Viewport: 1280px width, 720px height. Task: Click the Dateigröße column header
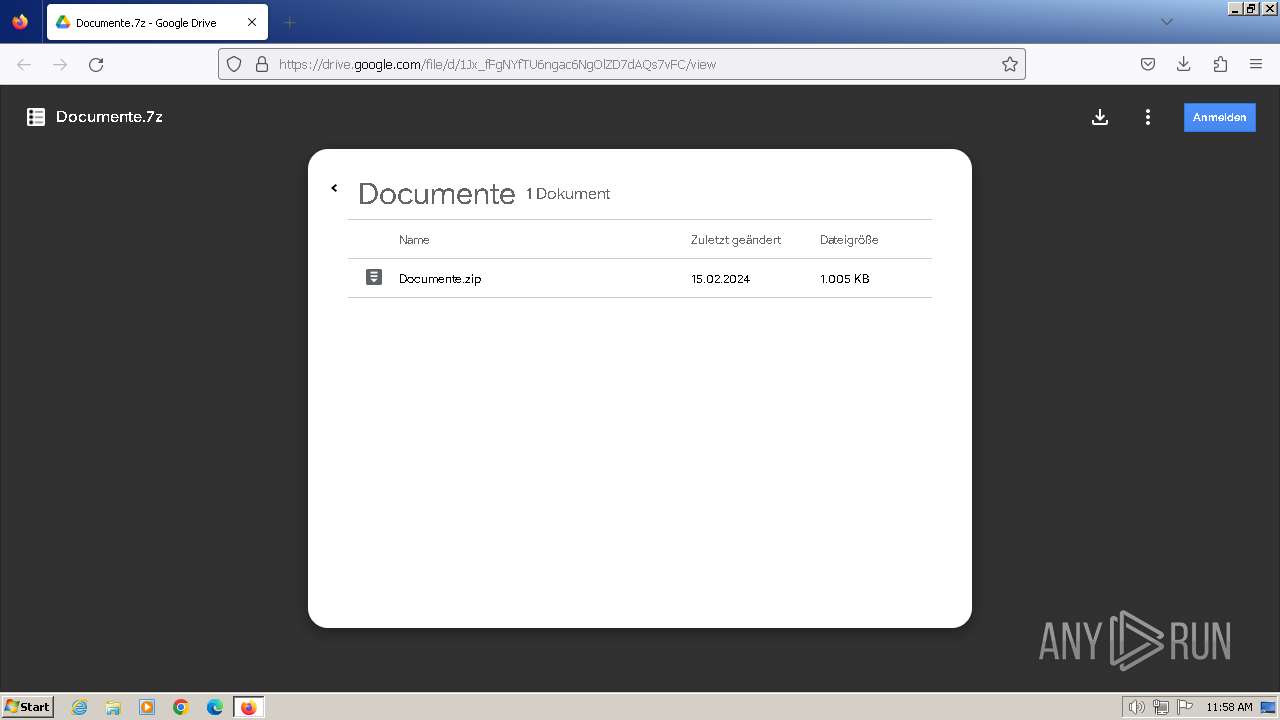[x=849, y=240]
